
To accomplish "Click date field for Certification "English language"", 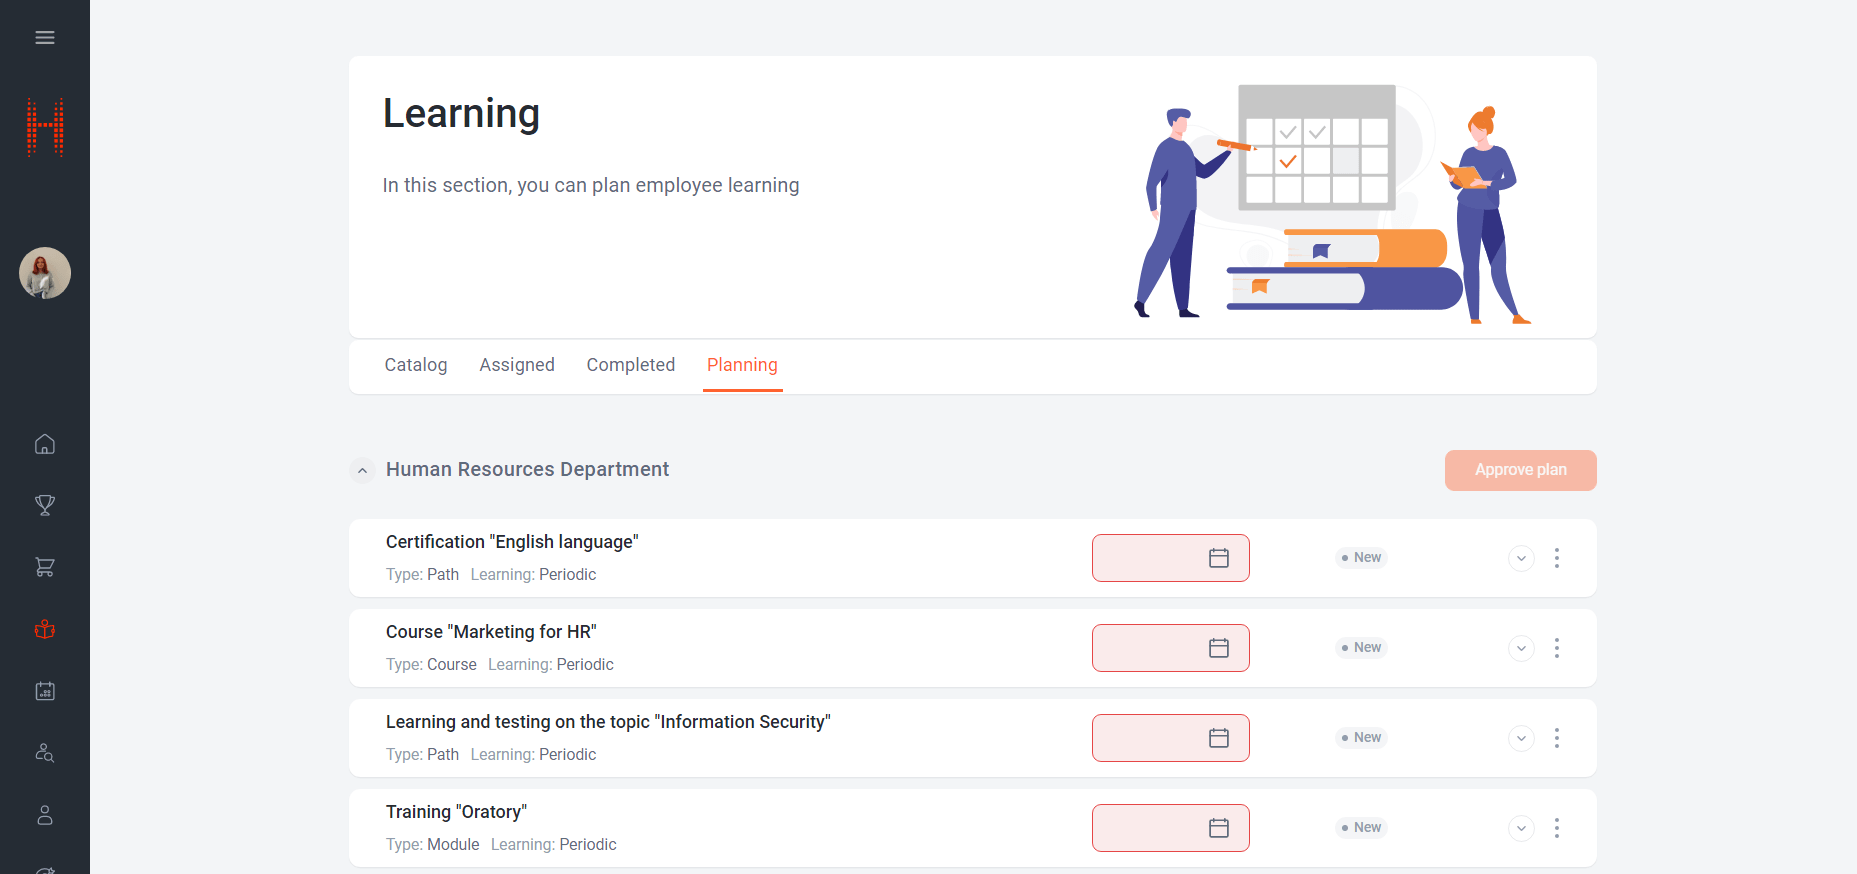I will click(x=1170, y=558).
